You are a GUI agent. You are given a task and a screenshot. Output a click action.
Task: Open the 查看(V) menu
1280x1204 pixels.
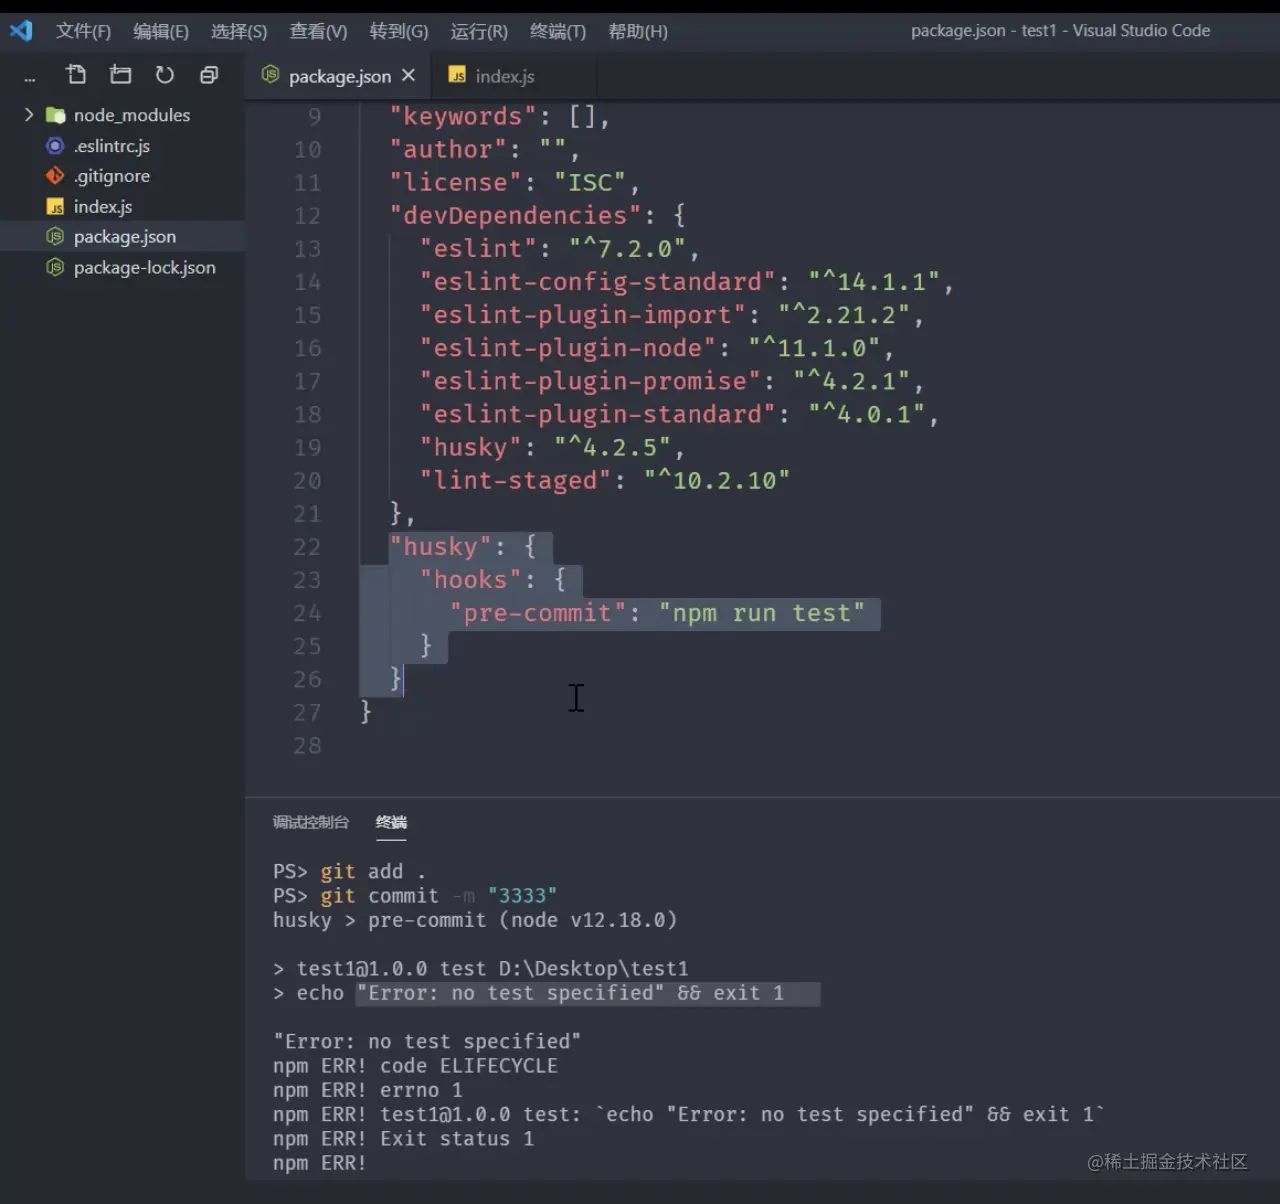click(x=318, y=31)
